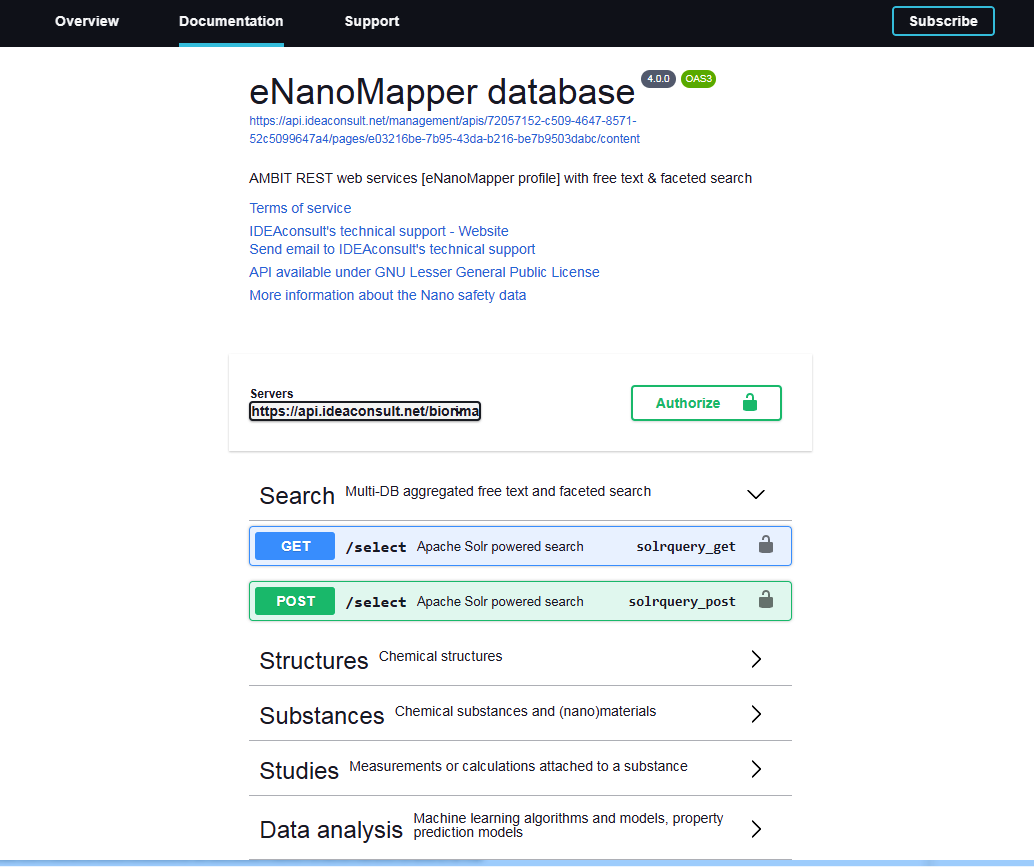Click the green Authorize button

(706, 403)
